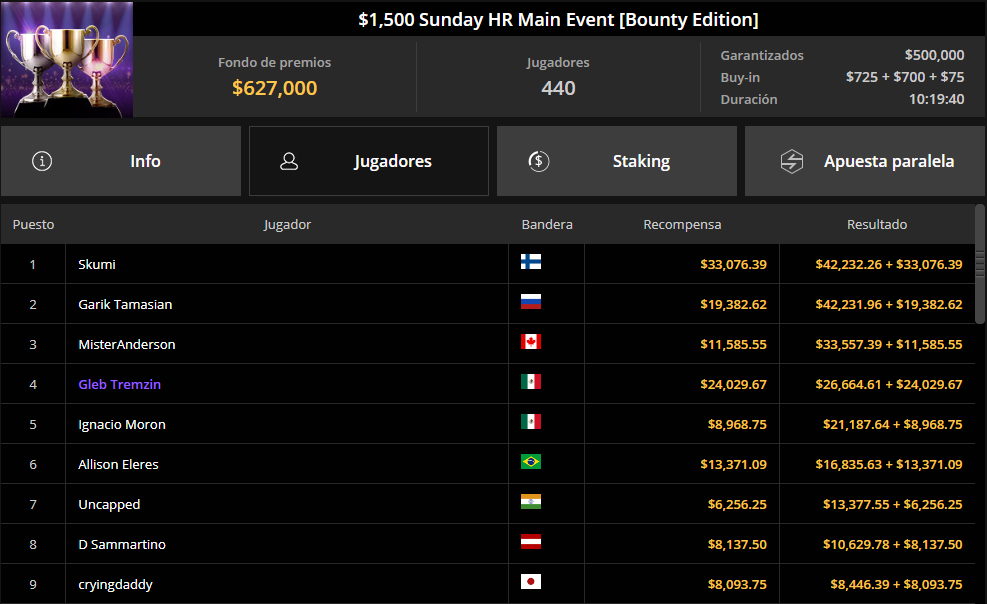Click cryingdaddy's Japan flag icon
The image size is (987, 604).
(x=531, y=582)
